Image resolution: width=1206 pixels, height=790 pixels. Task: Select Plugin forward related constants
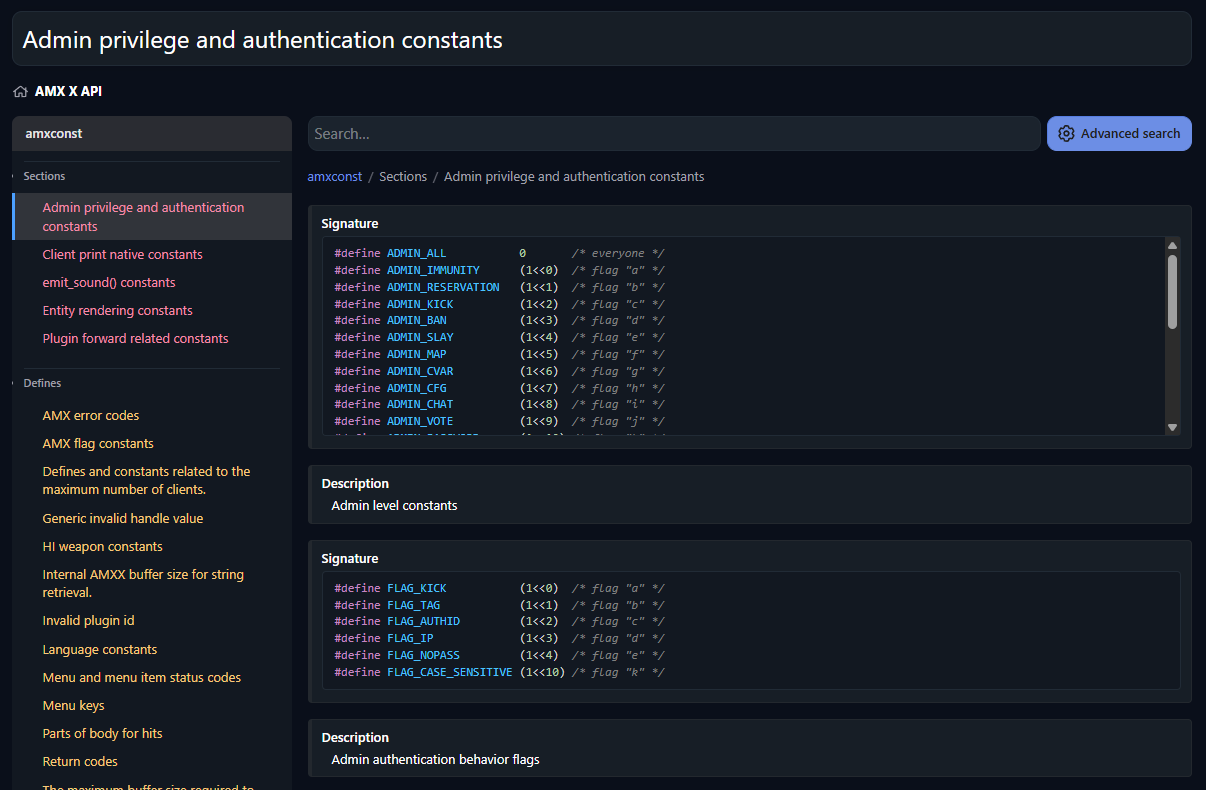click(x=135, y=339)
